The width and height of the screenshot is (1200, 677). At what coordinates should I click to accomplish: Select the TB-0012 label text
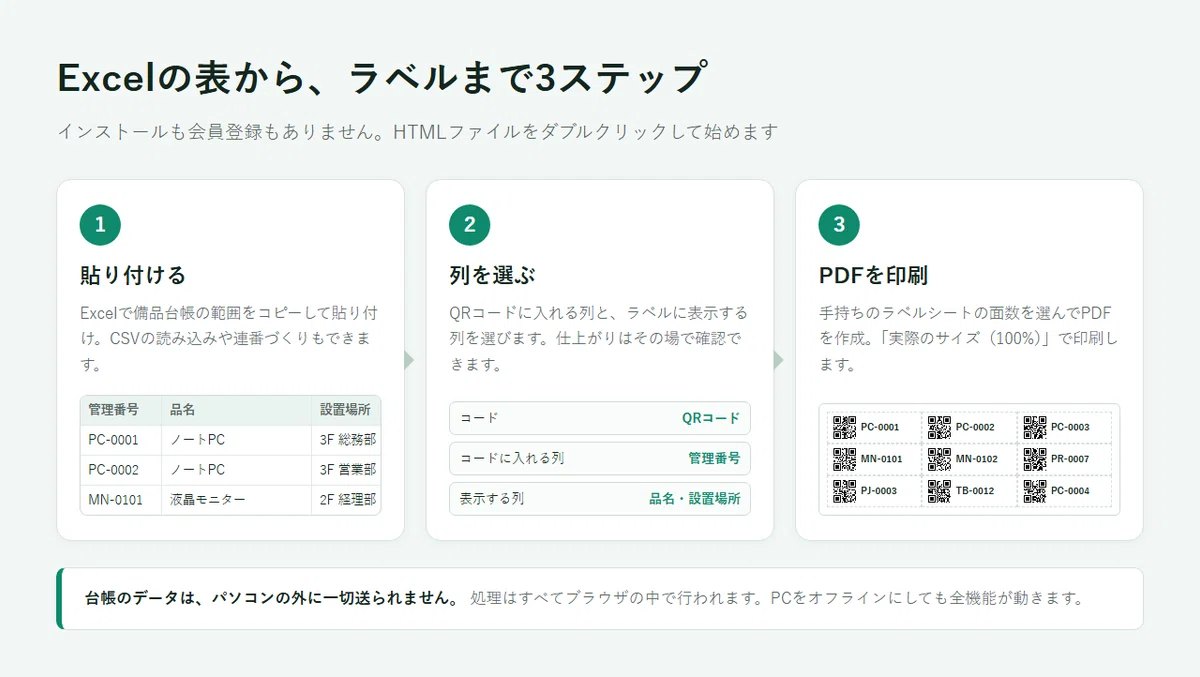pos(975,491)
